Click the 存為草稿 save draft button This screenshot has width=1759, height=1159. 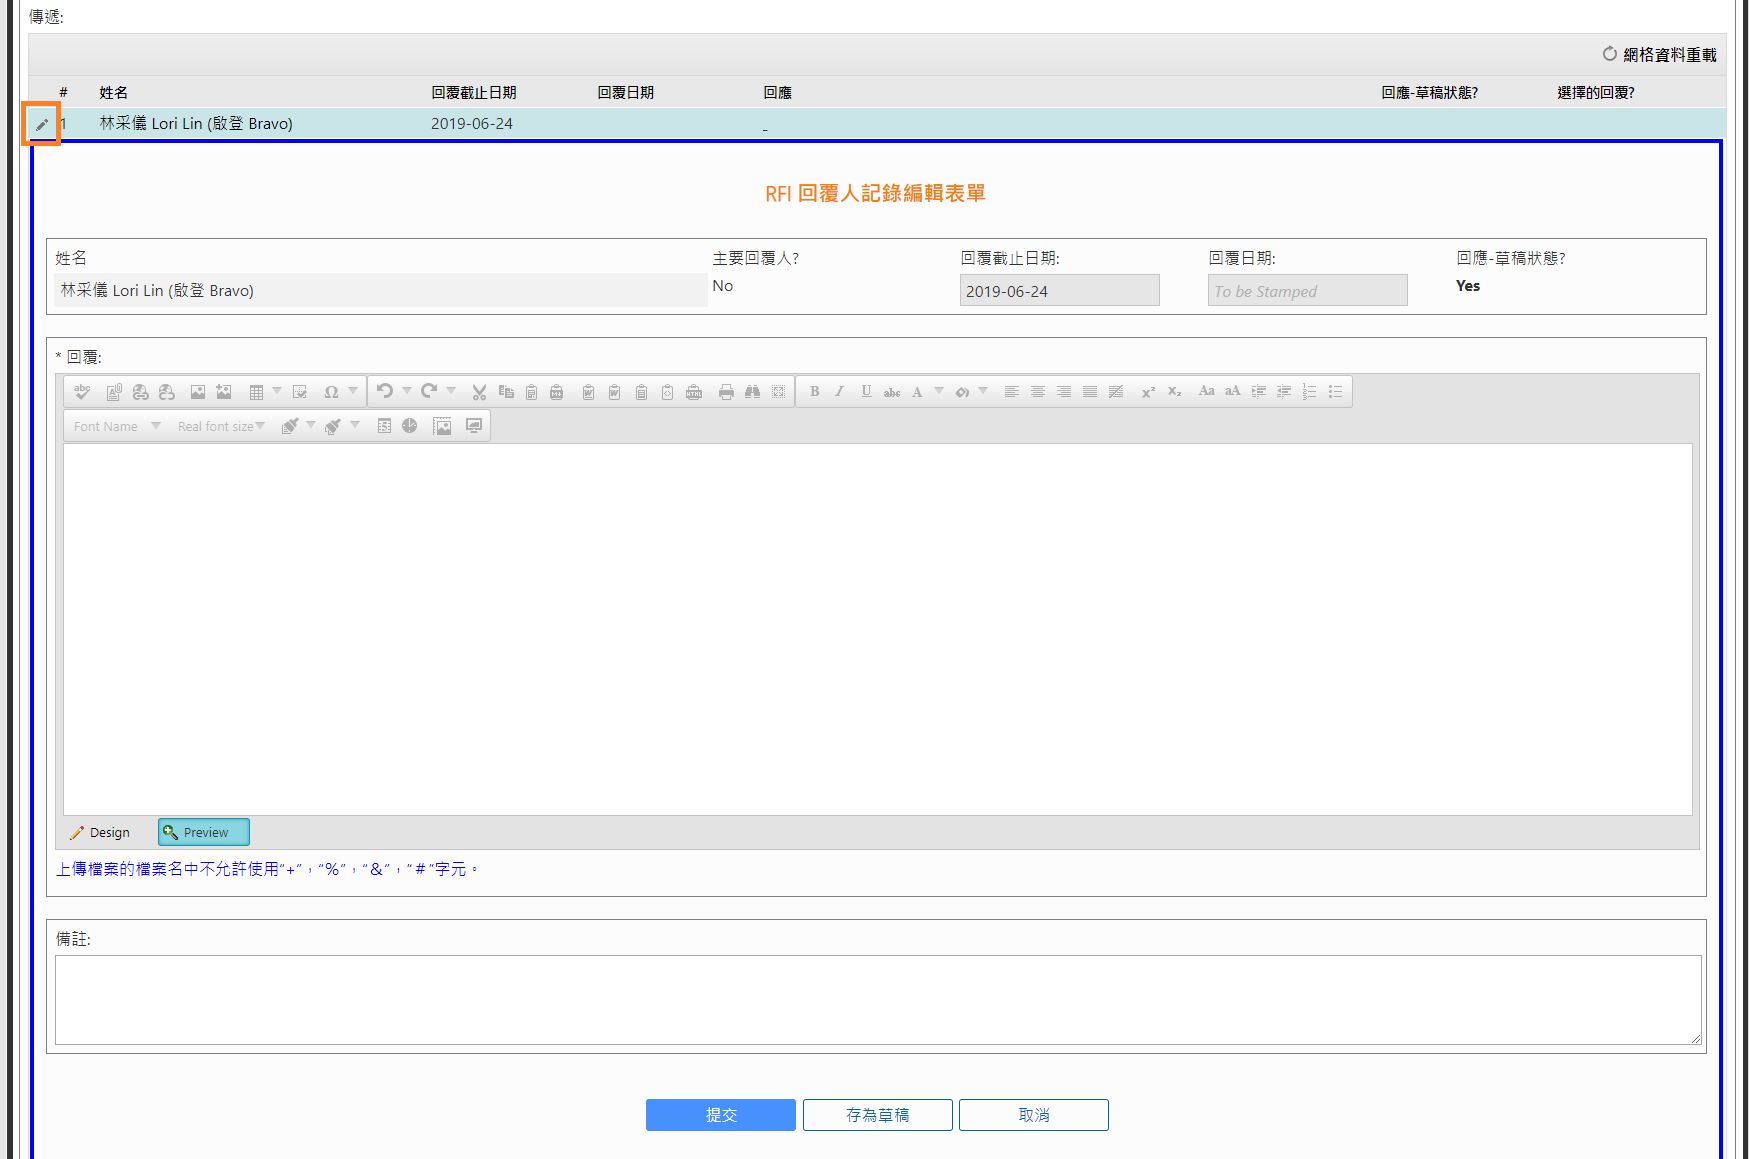coord(877,1115)
